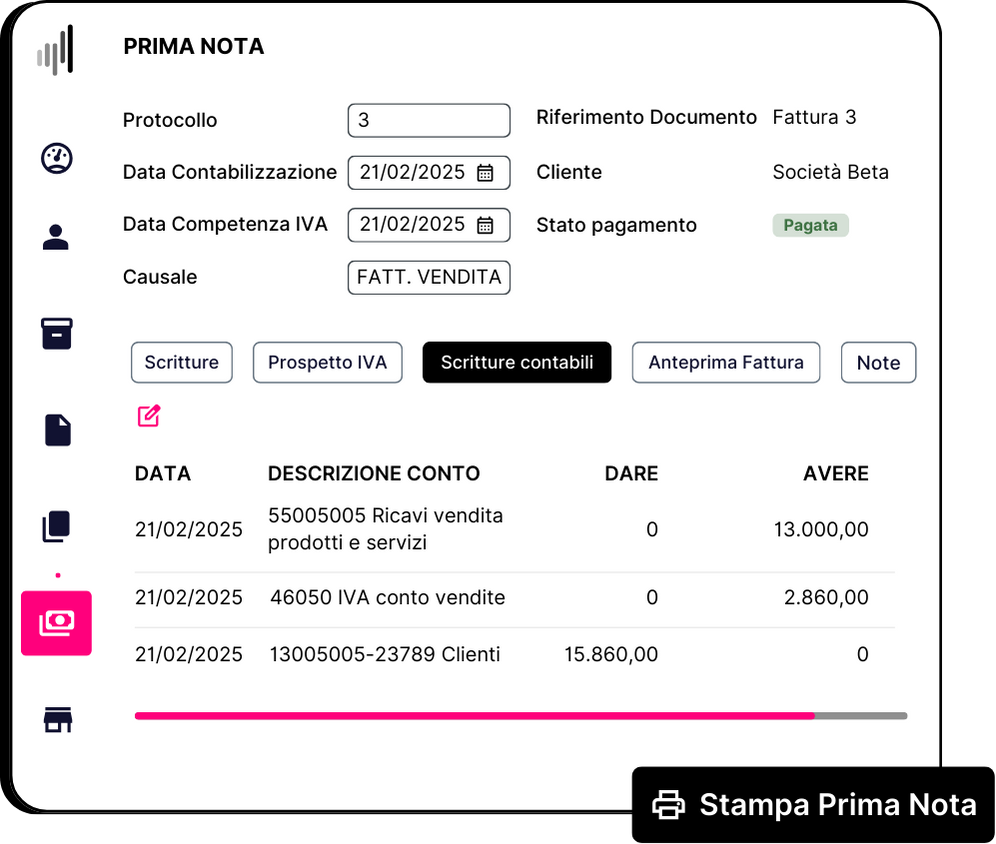Switch to the Prospetto IVA tab

click(x=328, y=363)
